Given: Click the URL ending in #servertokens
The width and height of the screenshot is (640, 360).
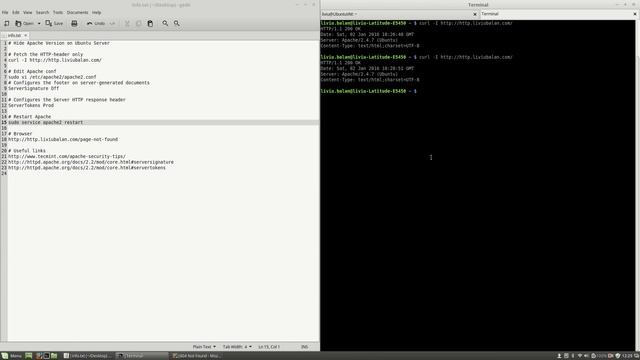Looking at the screenshot, I should tap(87, 168).
